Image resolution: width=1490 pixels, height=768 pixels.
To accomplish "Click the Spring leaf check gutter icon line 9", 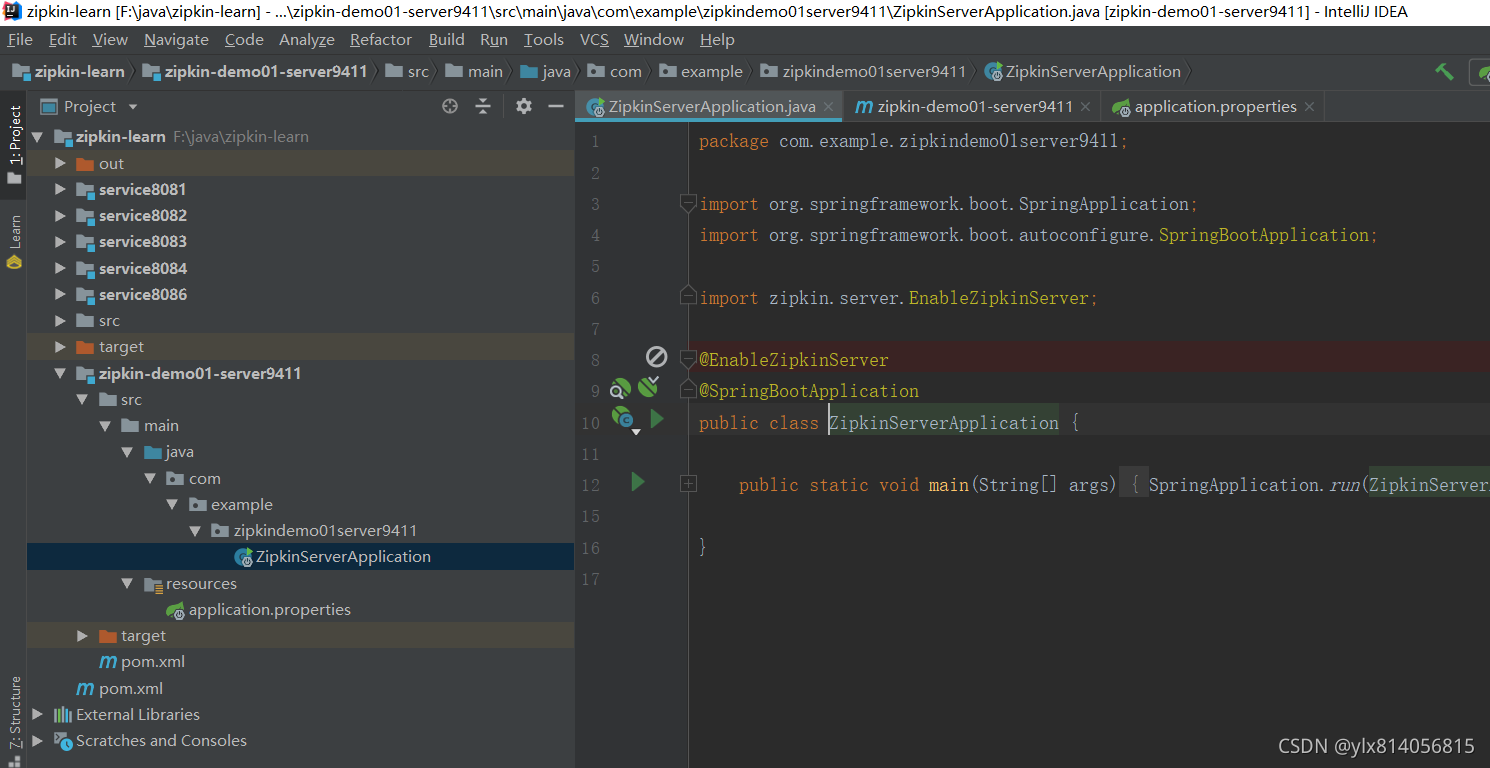I will (649, 386).
